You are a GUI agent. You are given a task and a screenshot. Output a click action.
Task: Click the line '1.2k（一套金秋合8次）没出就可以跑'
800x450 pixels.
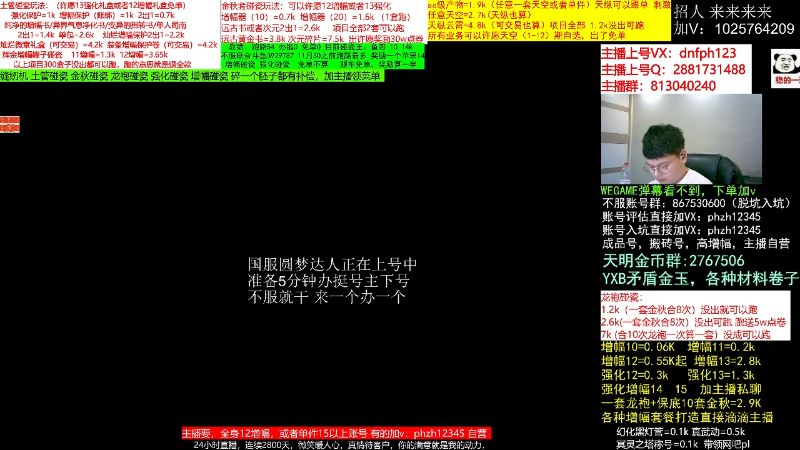679,310
